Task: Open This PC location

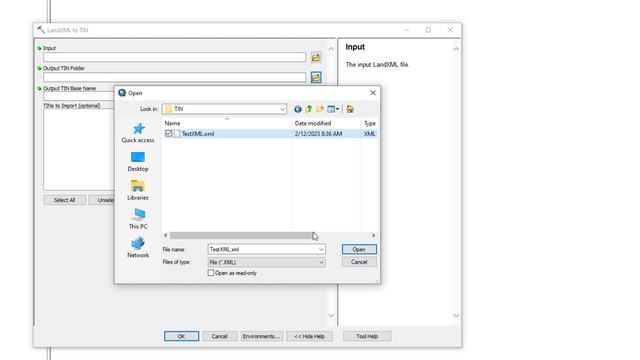Action: click(138, 219)
